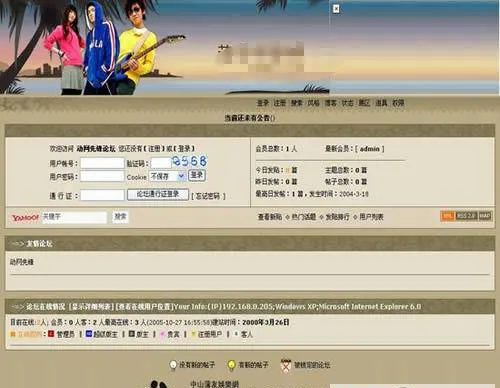
Task: Click the 忘记密码 link
Action: click(208, 196)
